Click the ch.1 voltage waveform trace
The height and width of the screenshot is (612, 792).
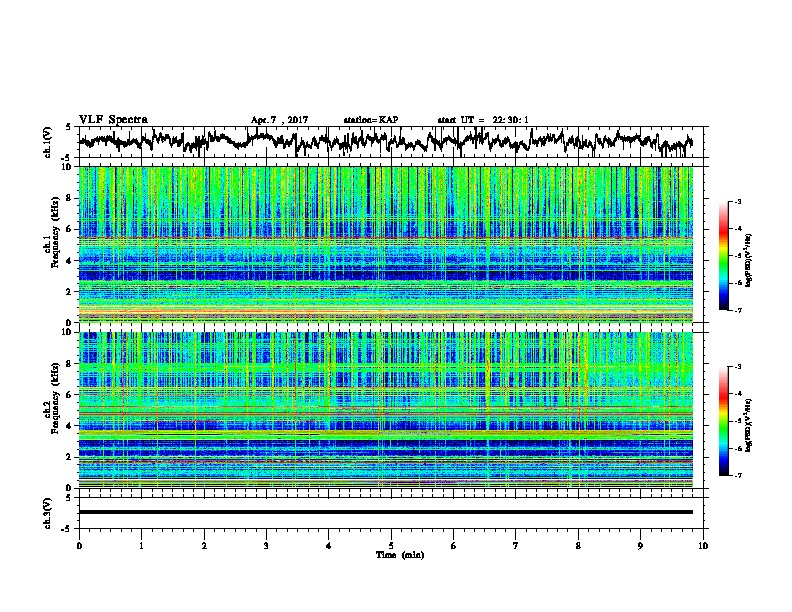[385, 142]
